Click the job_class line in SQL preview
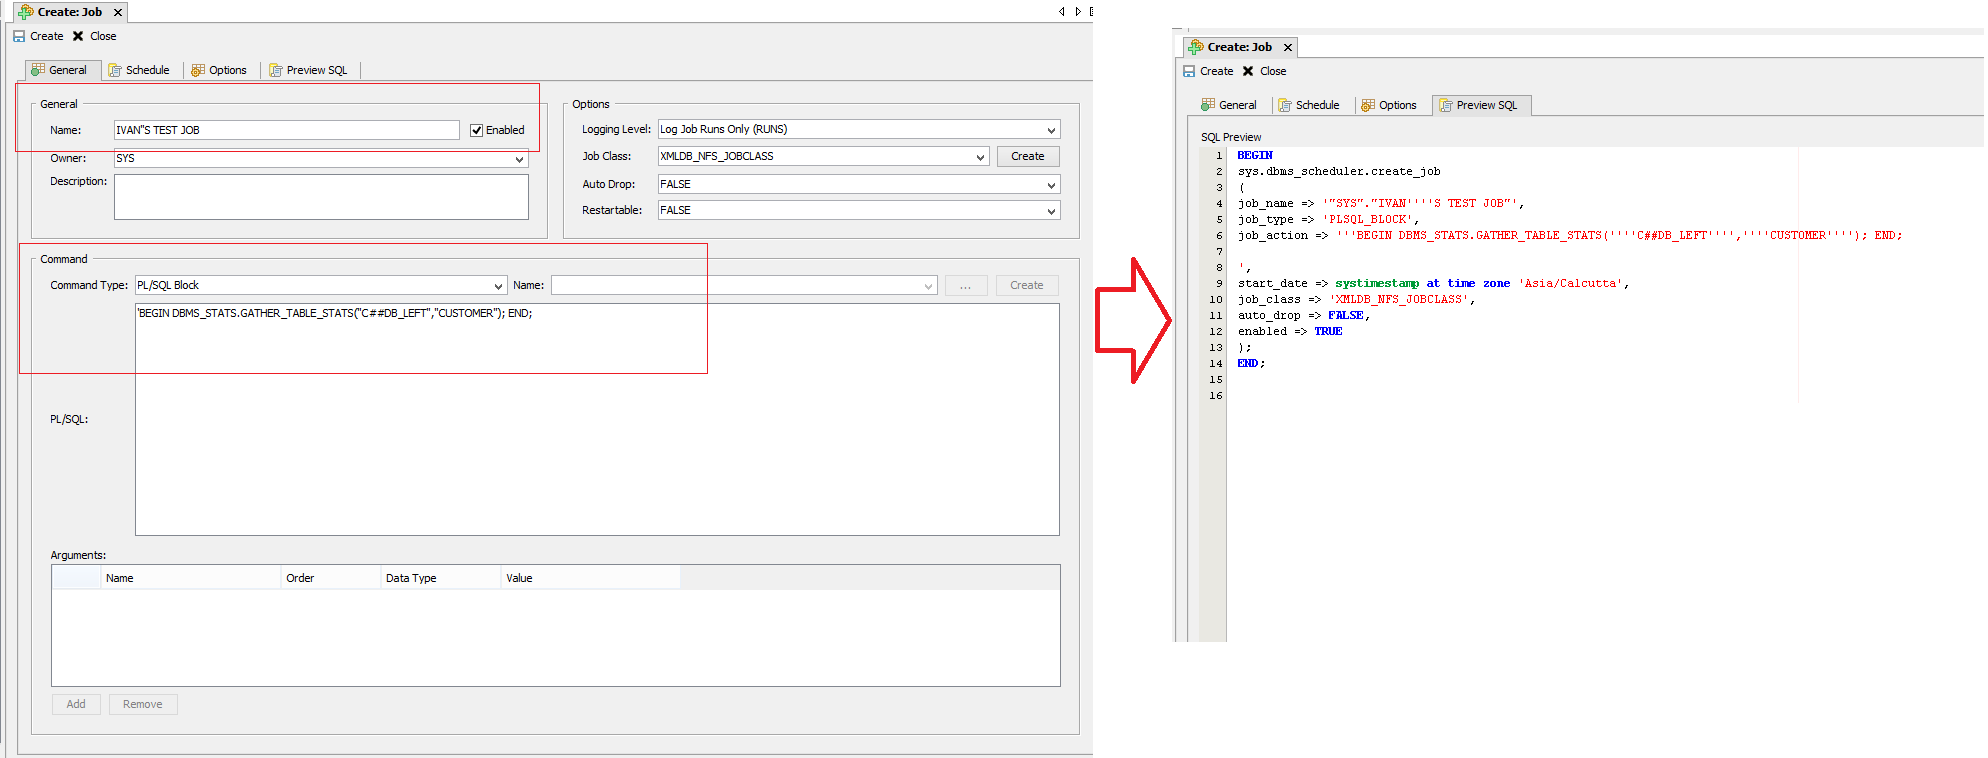1988x758 pixels. [1356, 299]
